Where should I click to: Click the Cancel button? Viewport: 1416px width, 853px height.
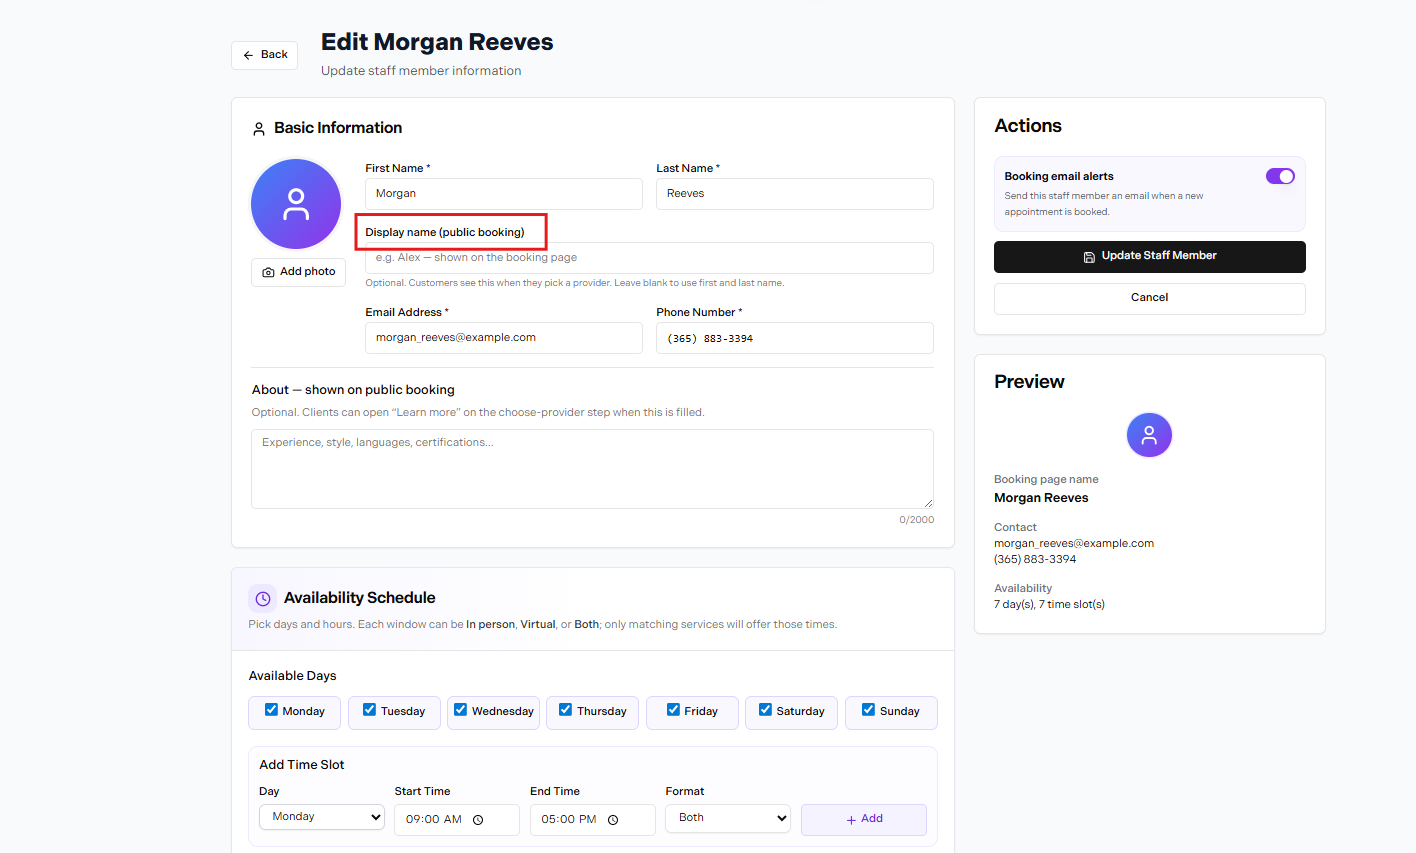tap(1150, 298)
